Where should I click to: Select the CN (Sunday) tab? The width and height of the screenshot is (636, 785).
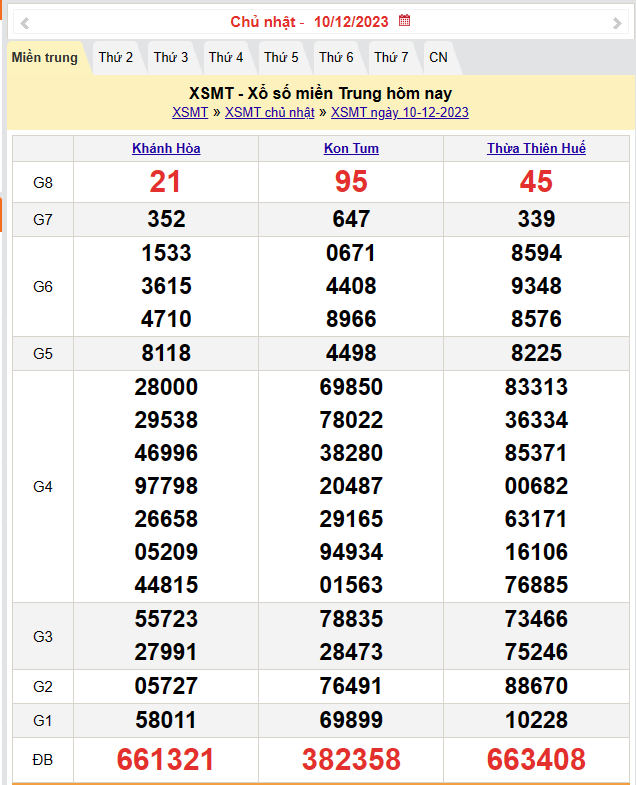pyautogui.click(x=438, y=58)
